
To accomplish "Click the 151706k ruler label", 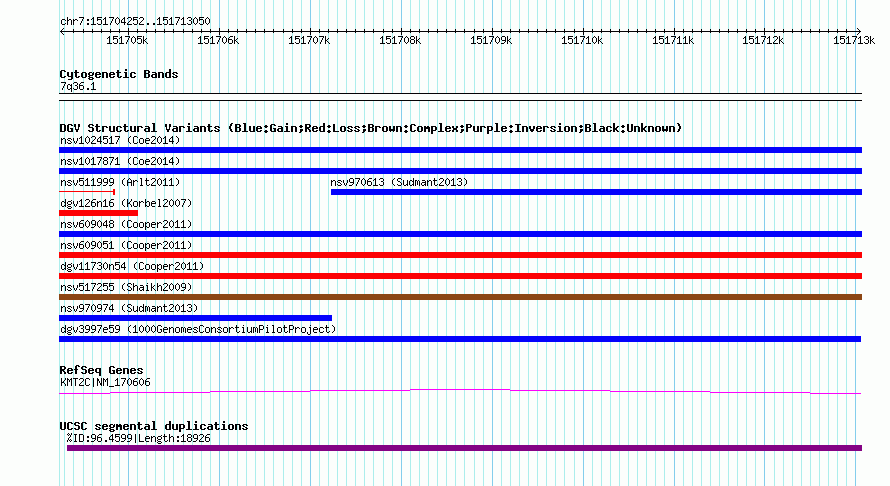I will point(218,40).
